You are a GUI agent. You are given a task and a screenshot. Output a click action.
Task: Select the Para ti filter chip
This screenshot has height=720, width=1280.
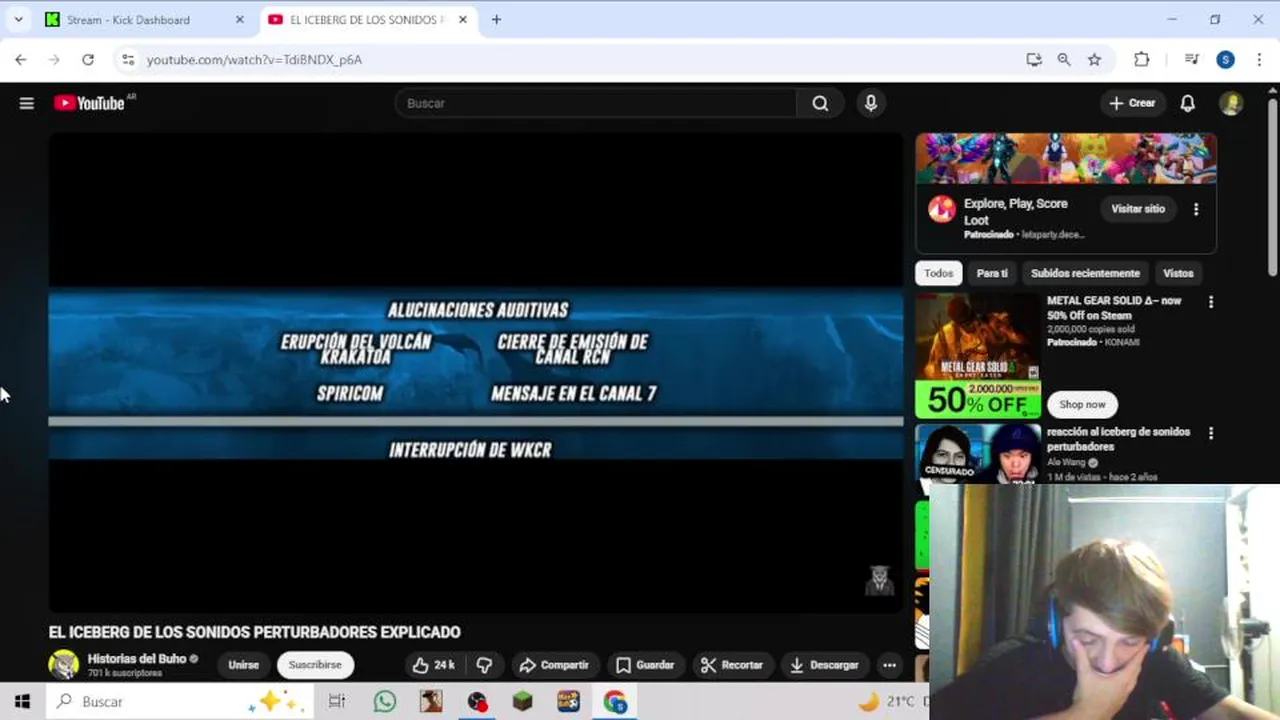click(x=992, y=273)
